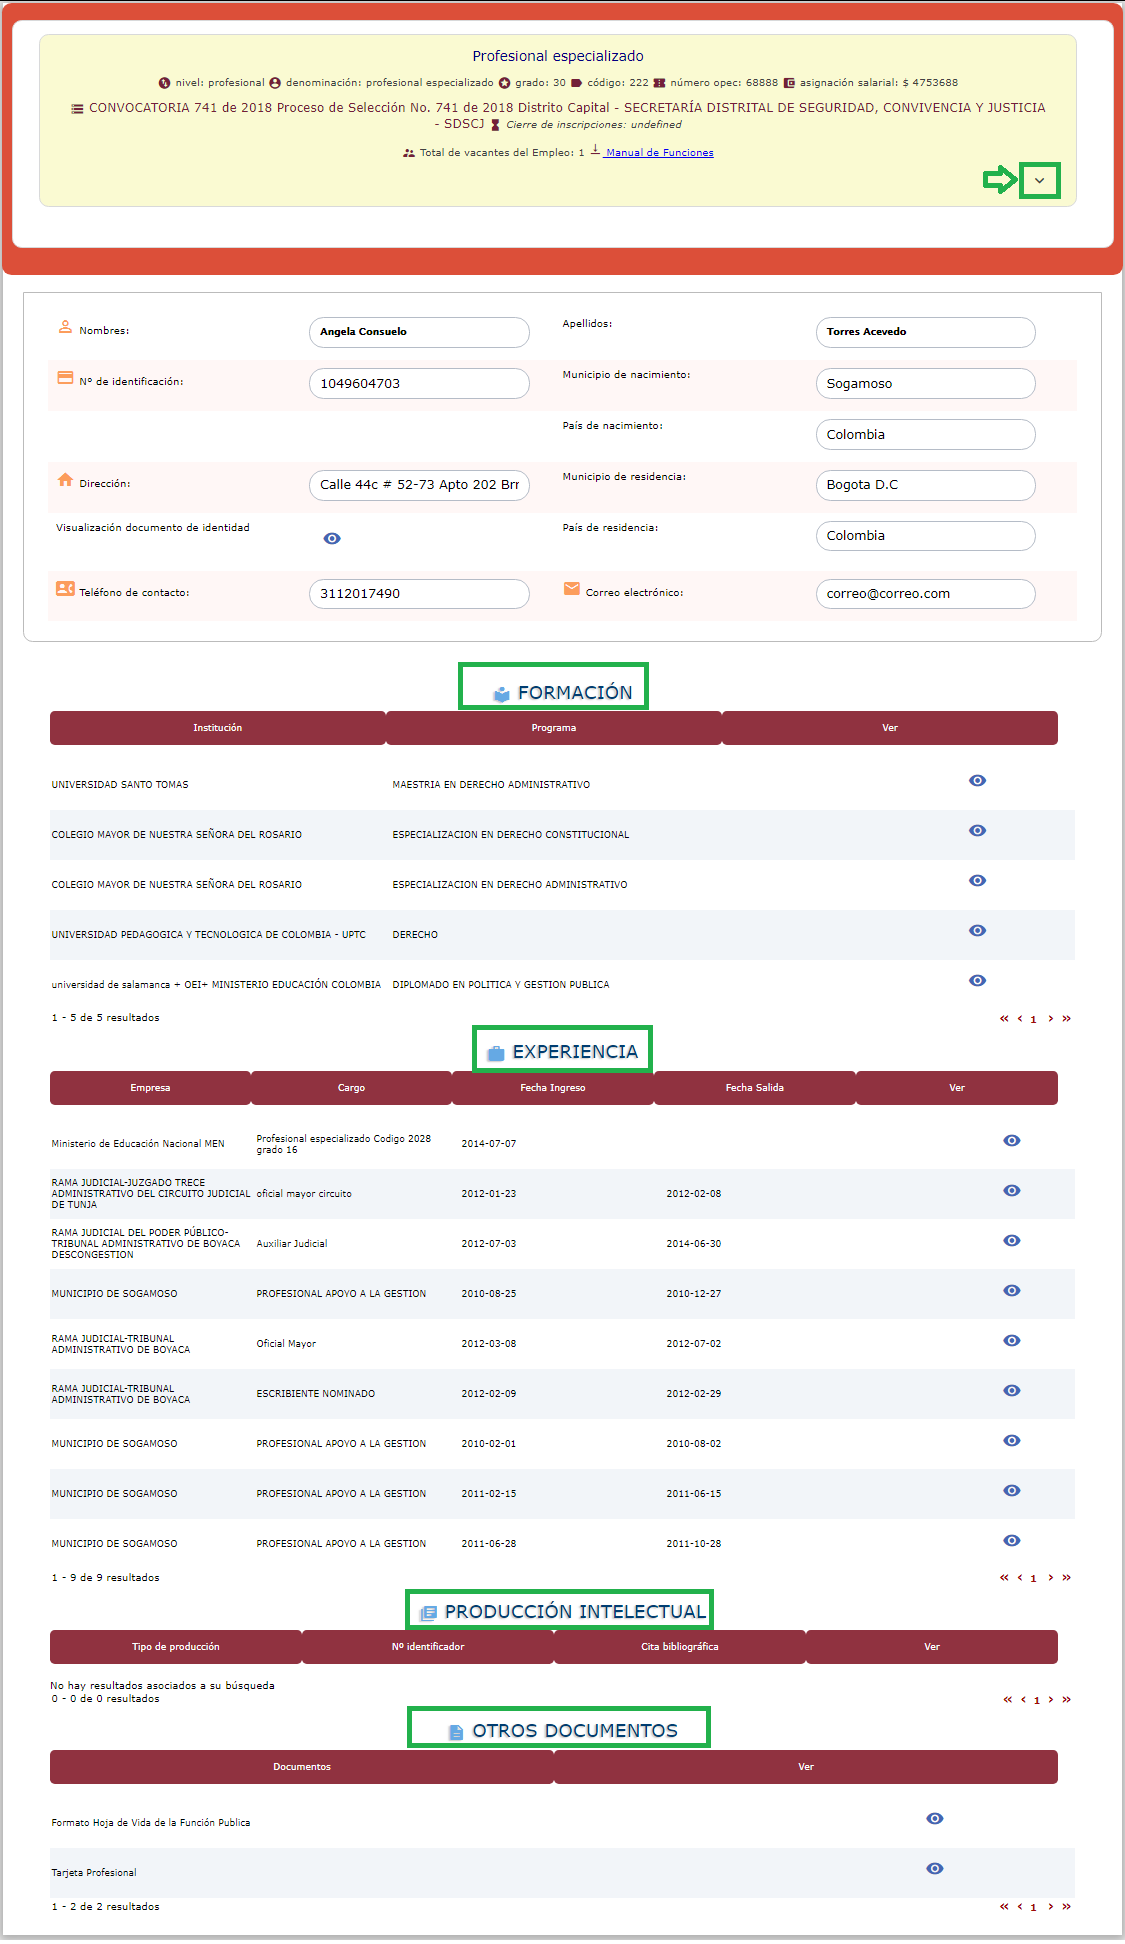This screenshot has width=1125, height=1944.
Task: Go to first page of Otros Documentos results
Action: 1004,1907
